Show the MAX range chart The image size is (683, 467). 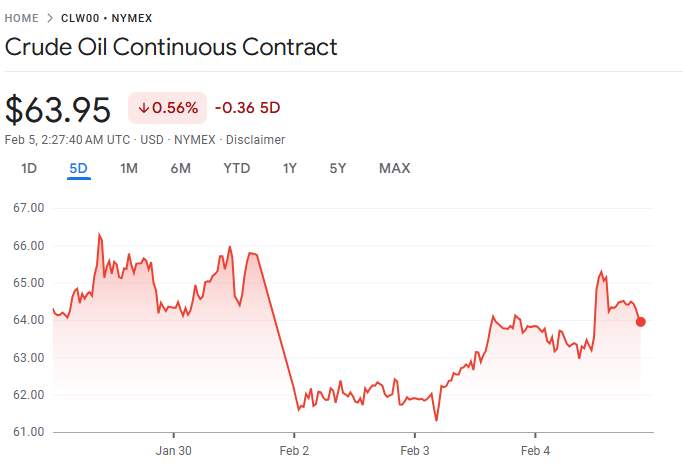tap(395, 168)
